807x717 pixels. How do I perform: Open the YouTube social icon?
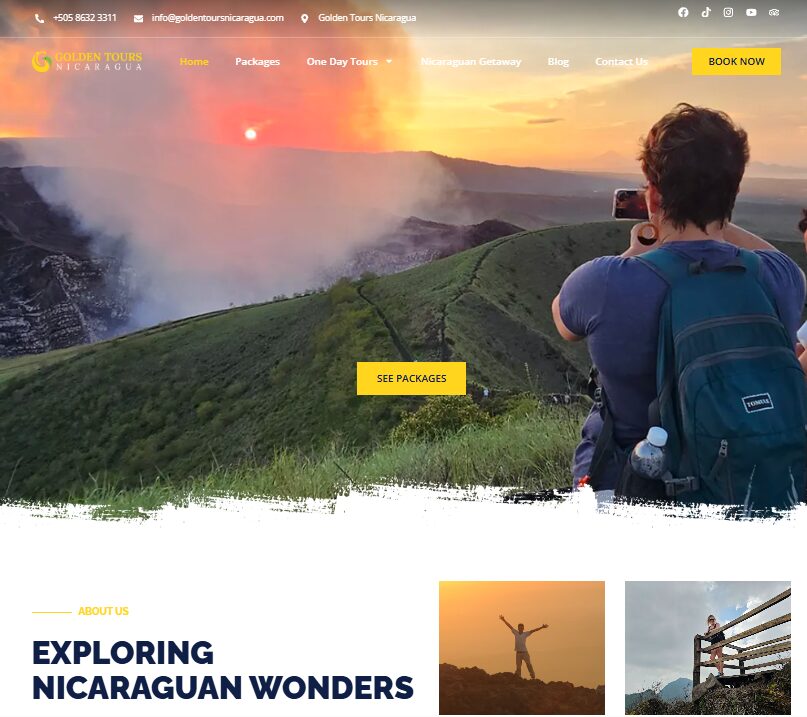(x=751, y=12)
